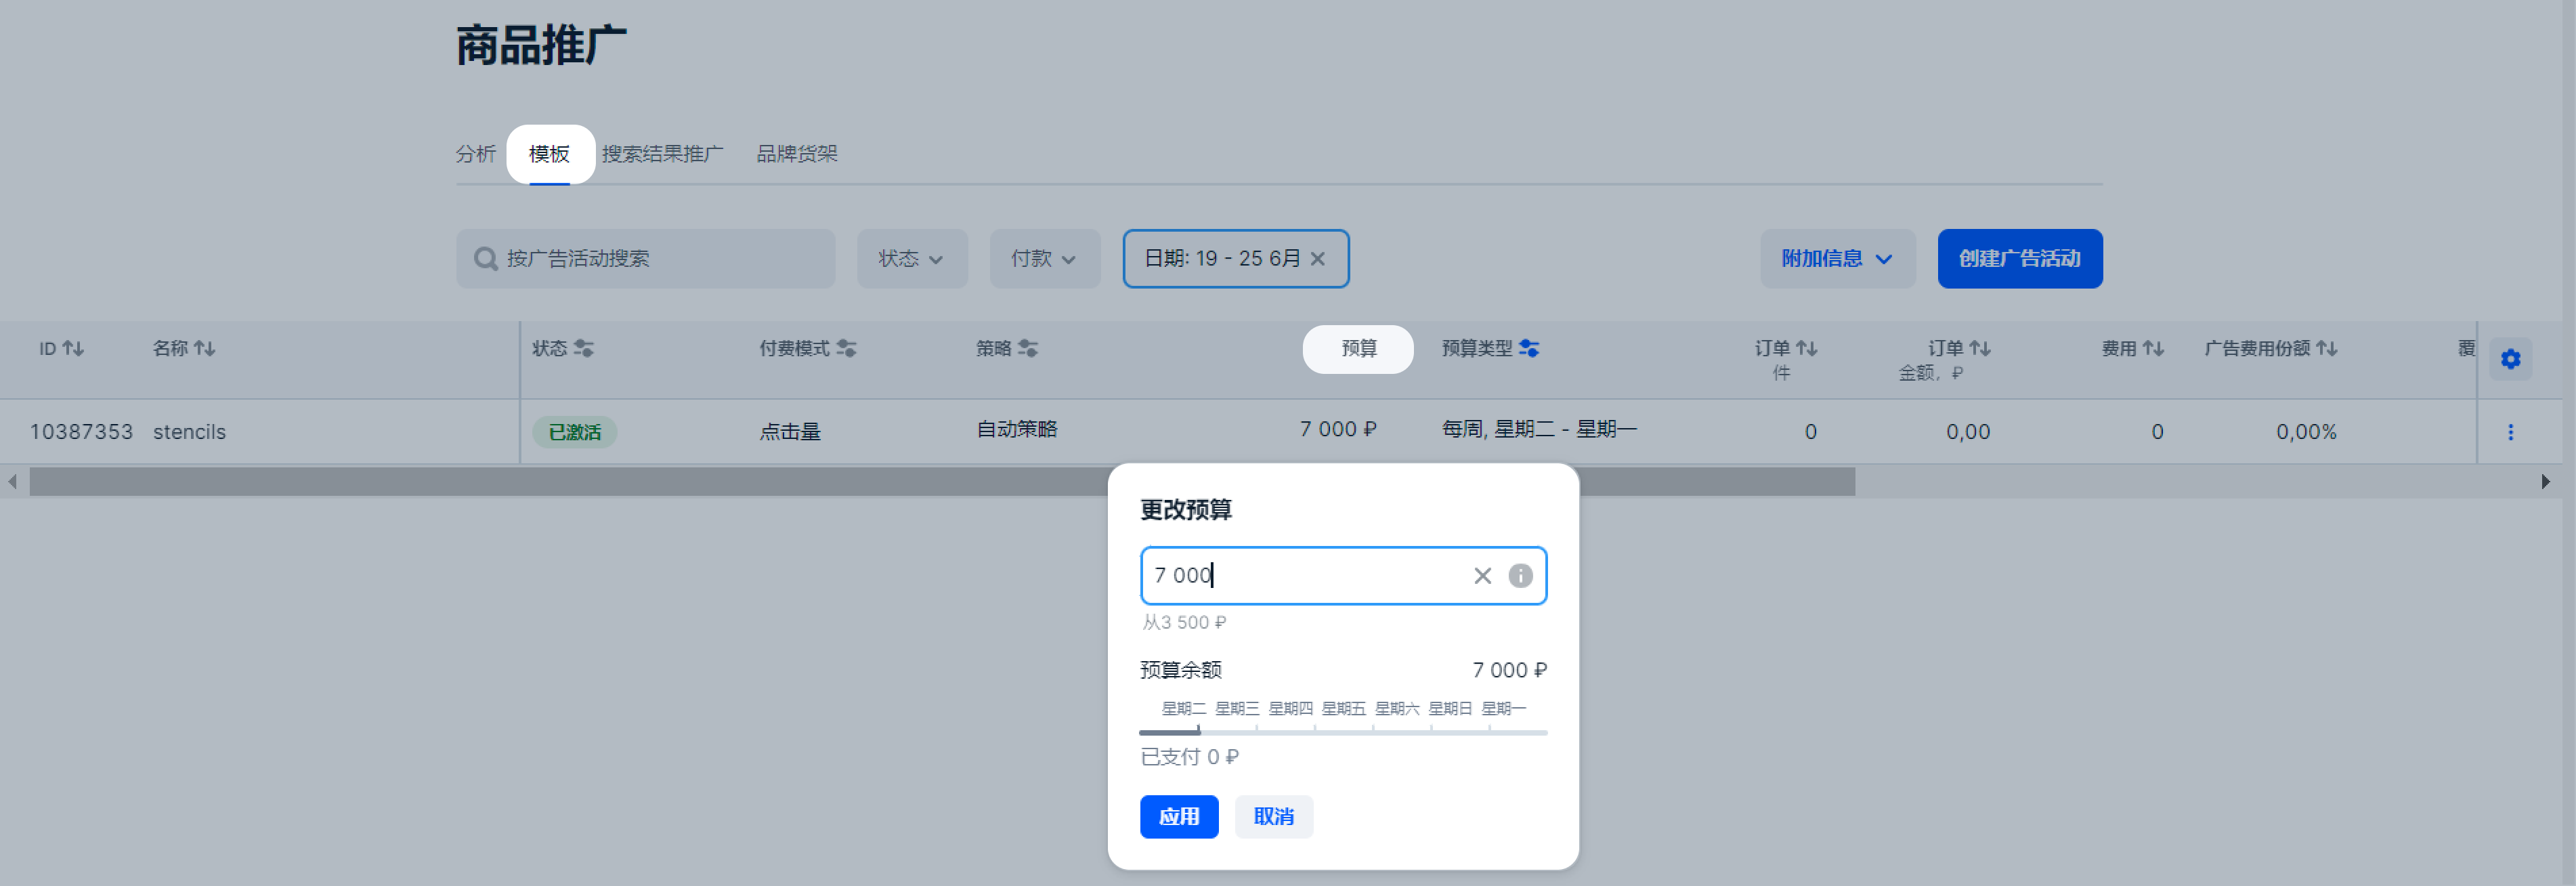Switch to the 分析 tab
Viewport: 2576px width, 886px height.
coord(476,154)
